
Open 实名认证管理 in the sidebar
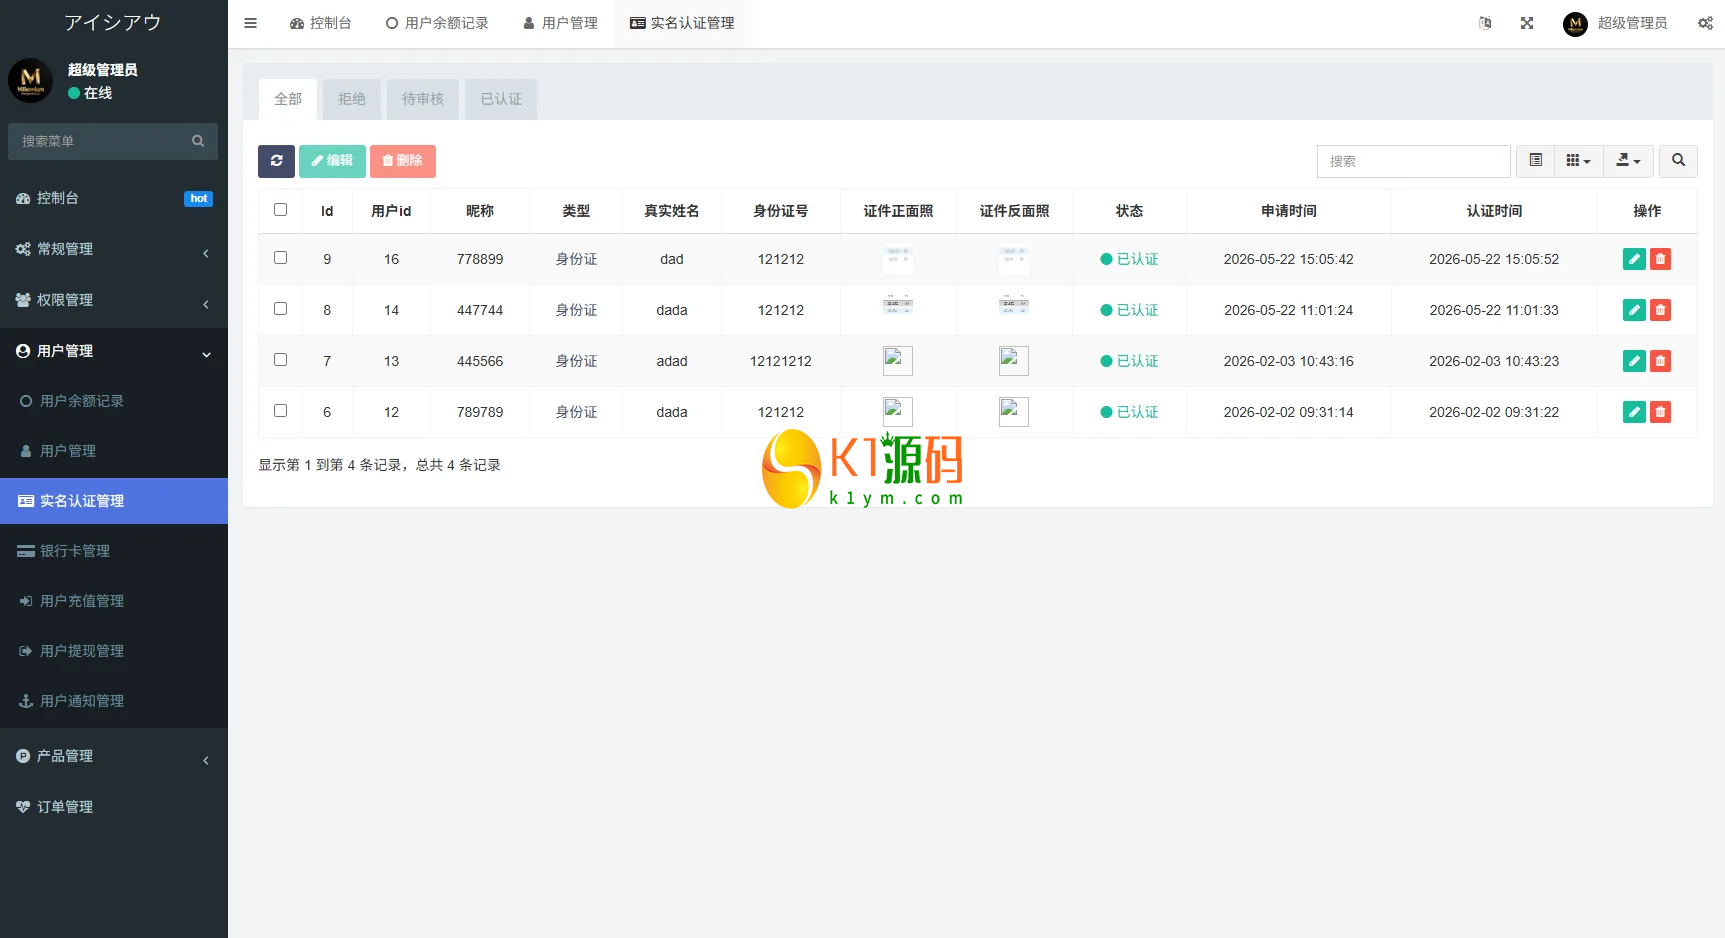tap(114, 501)
